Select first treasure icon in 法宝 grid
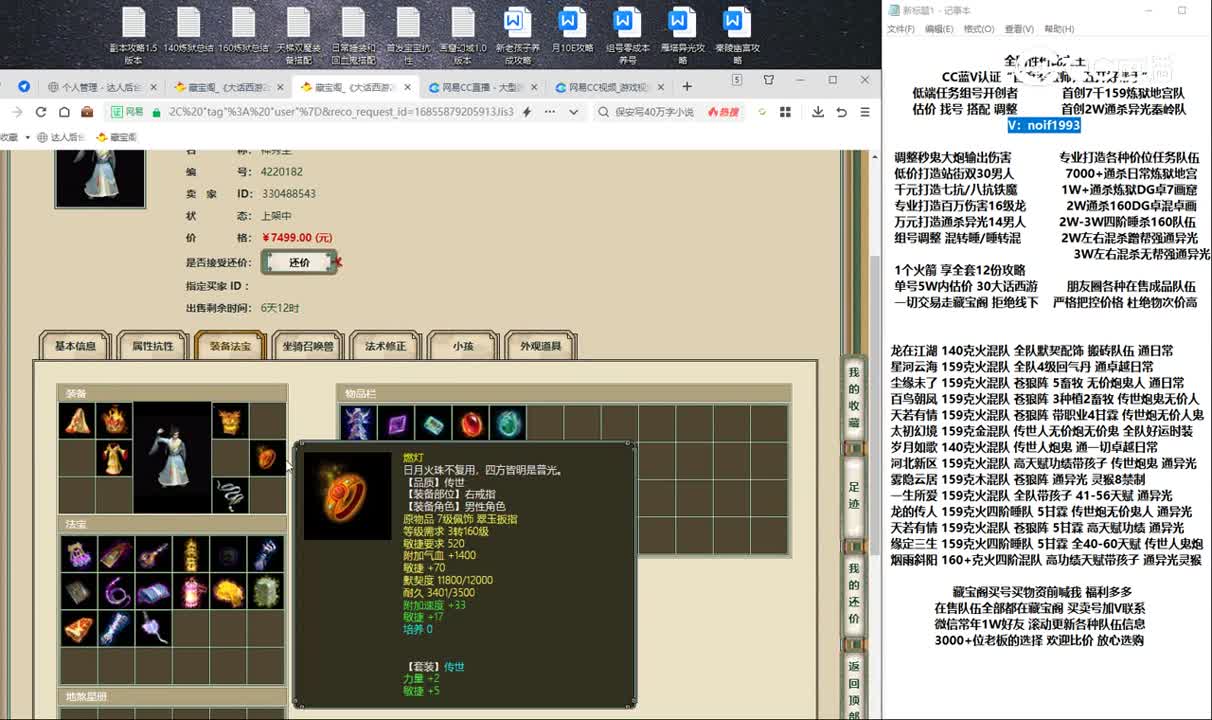This screenshot has width=1212, height=720. [x=78, y=554]
